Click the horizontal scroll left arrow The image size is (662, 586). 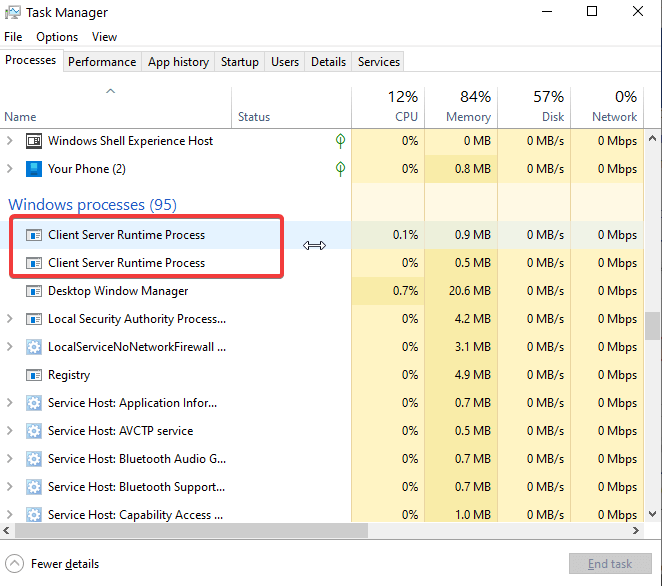[x=6, y=530]
